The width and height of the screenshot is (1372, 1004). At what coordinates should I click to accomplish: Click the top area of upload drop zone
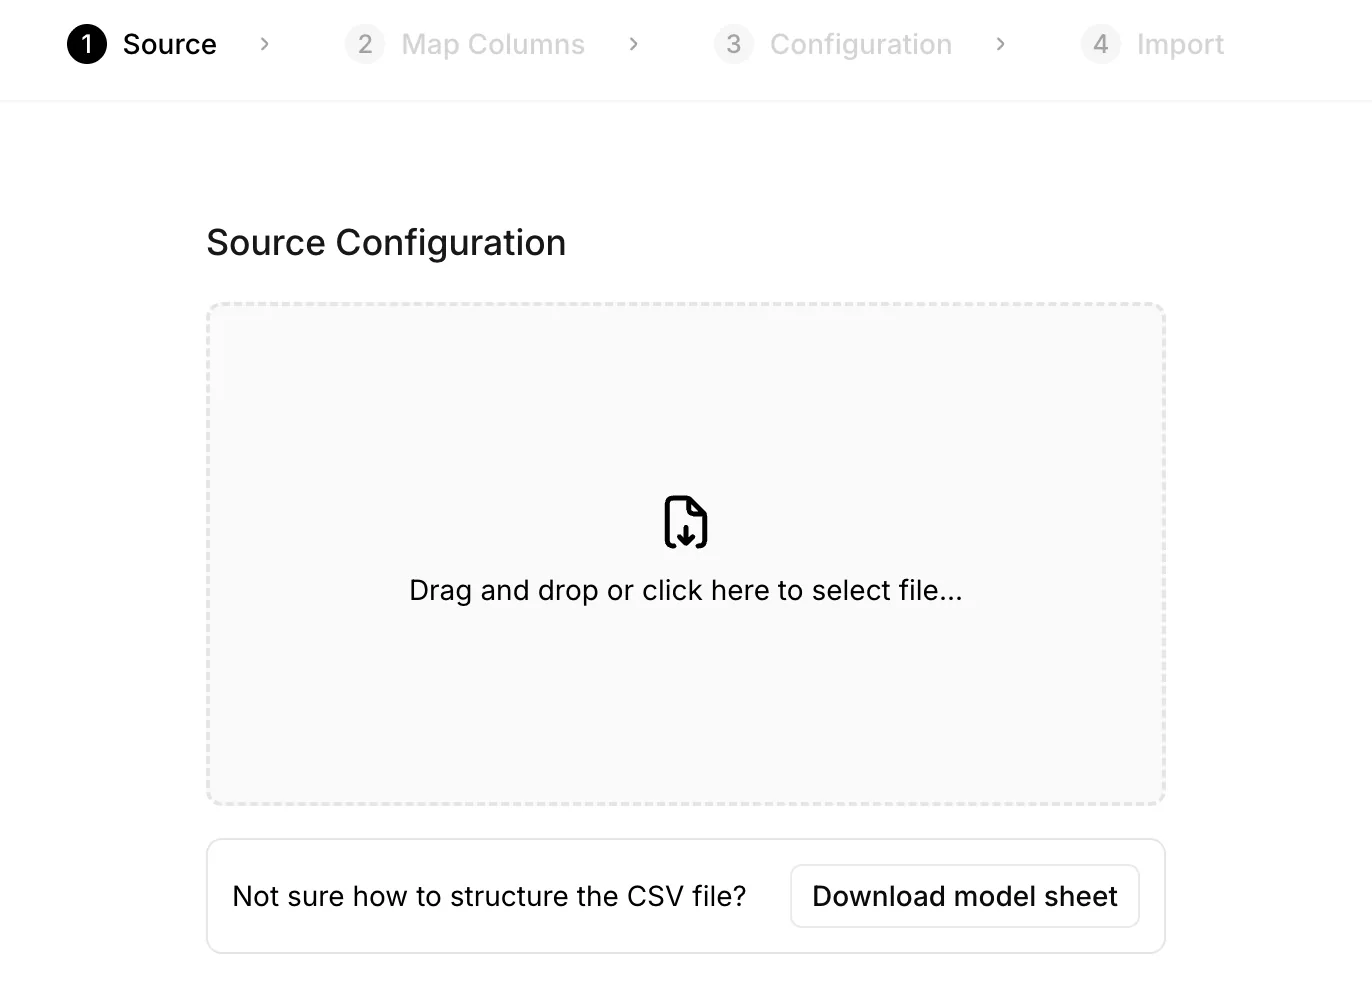(x=686, y=380)
